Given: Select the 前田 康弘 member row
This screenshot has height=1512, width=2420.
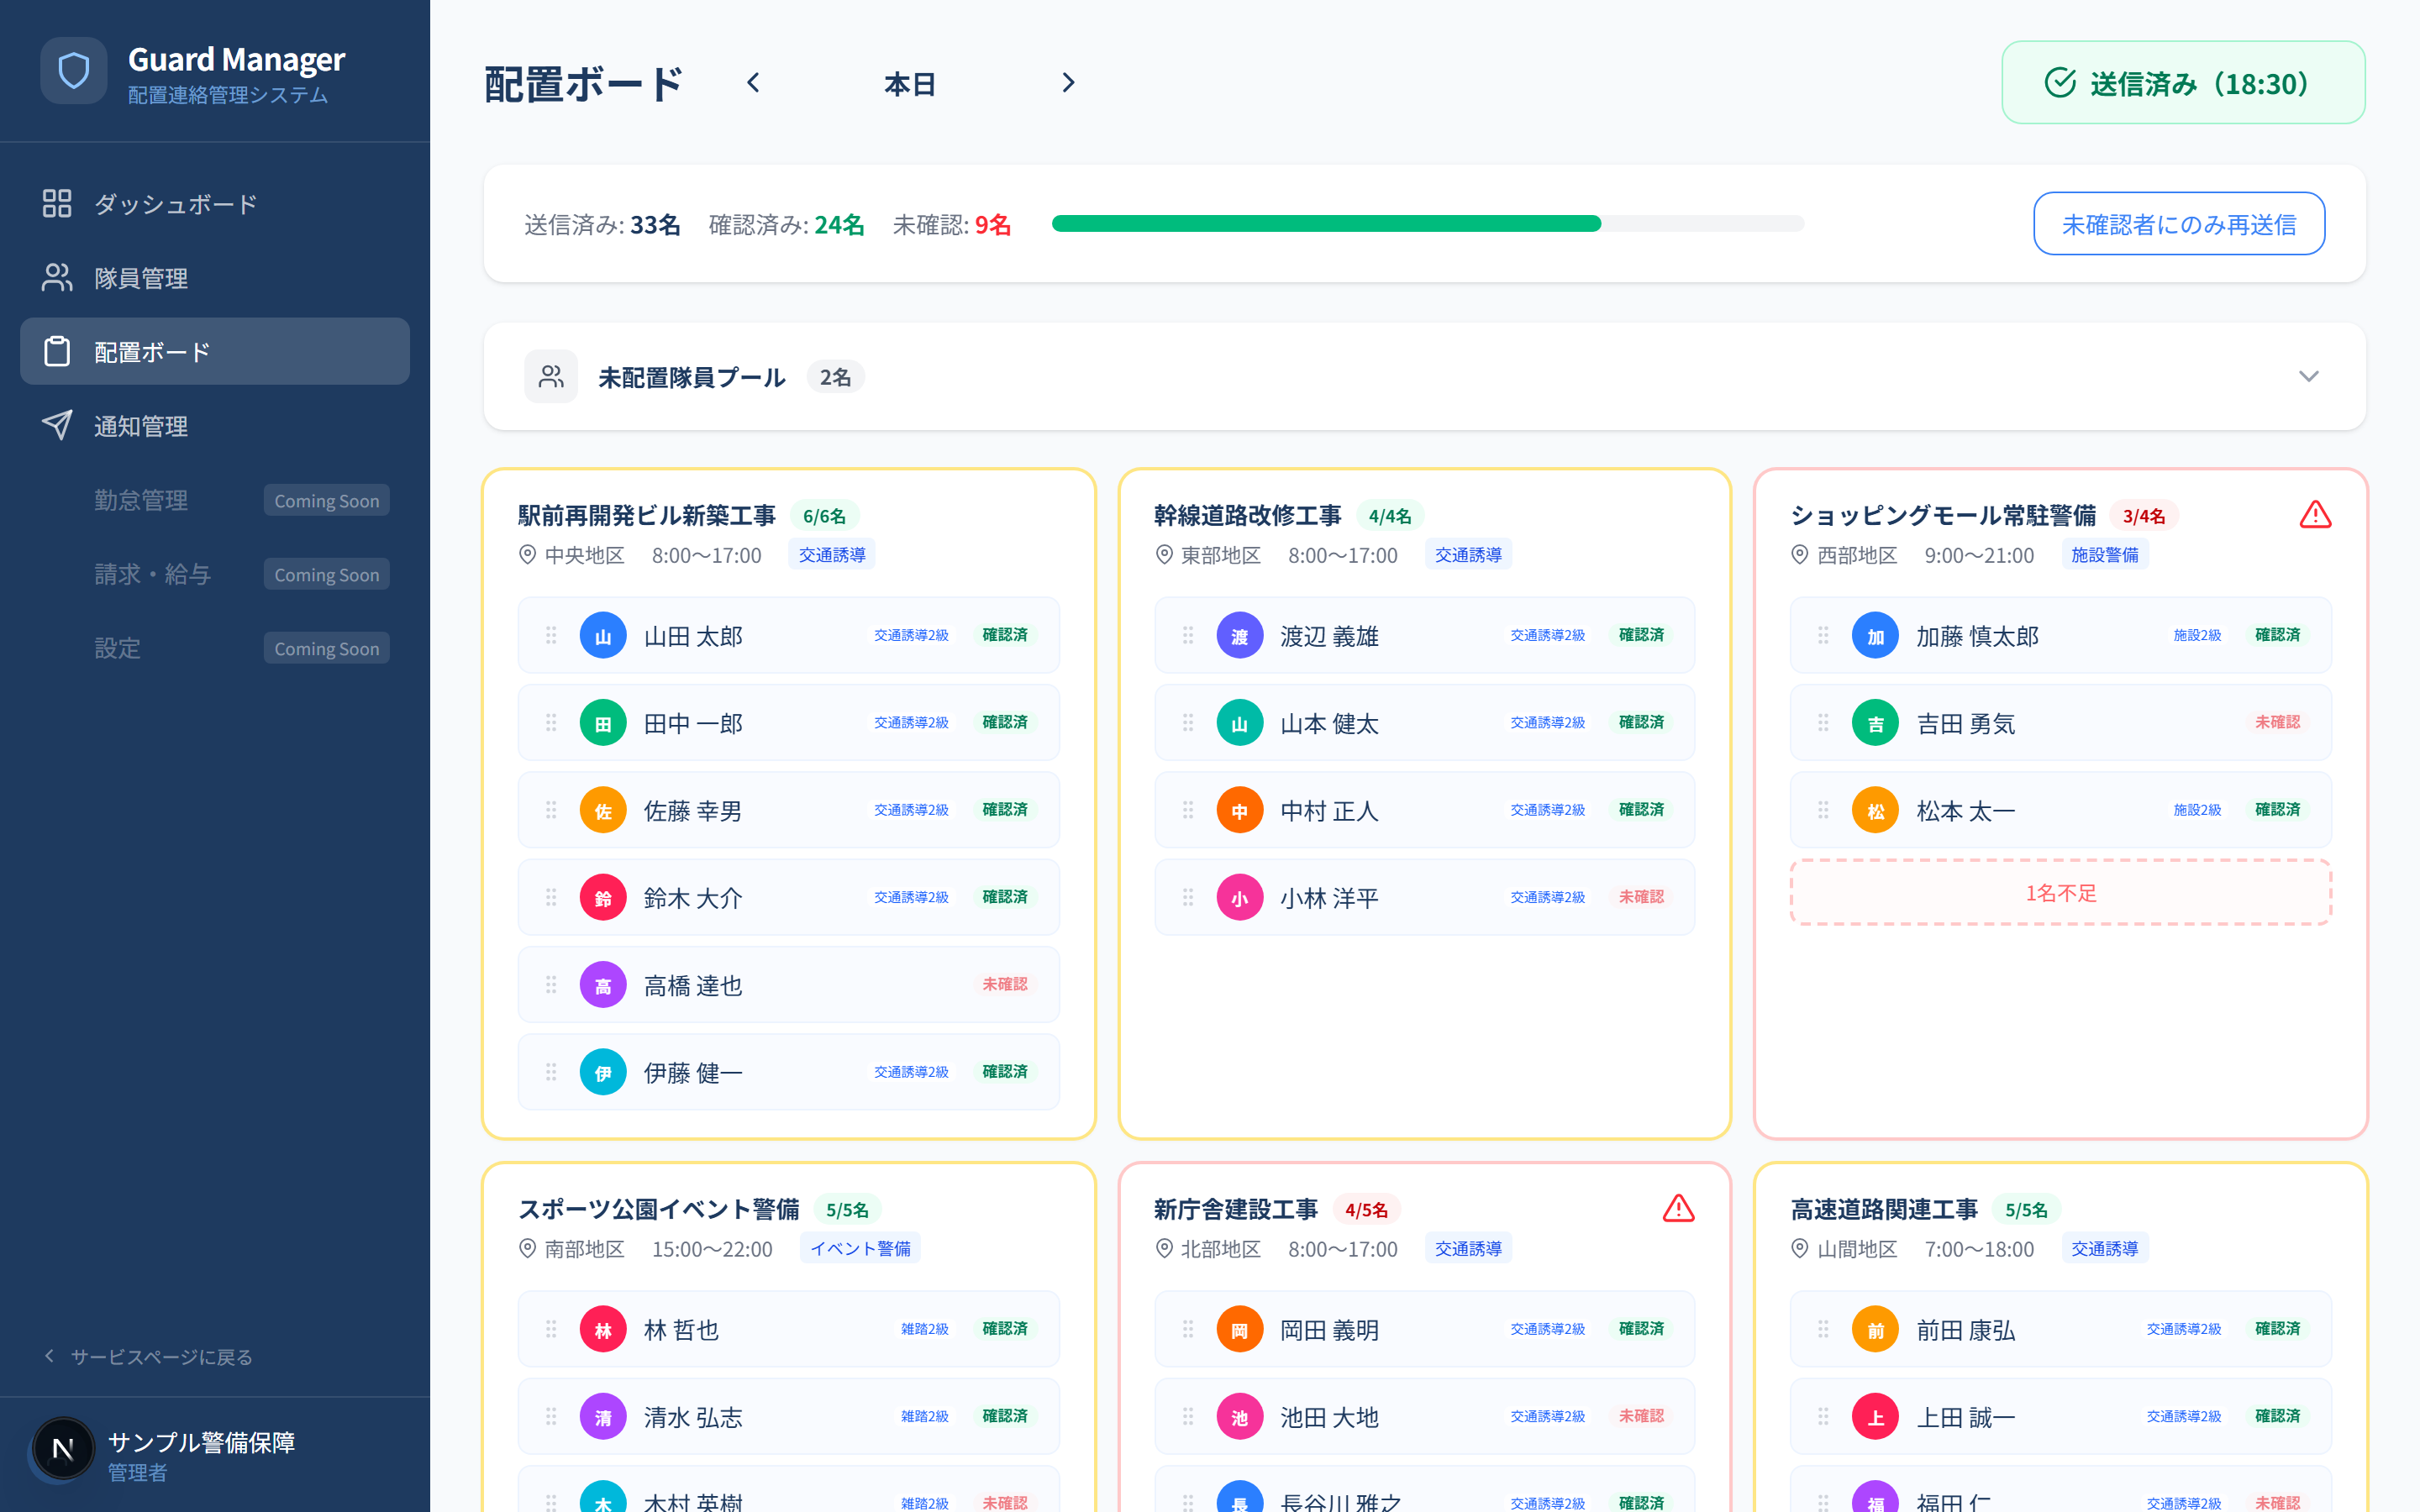Looking at the screenshot, I should [x=2060, y=1329].
